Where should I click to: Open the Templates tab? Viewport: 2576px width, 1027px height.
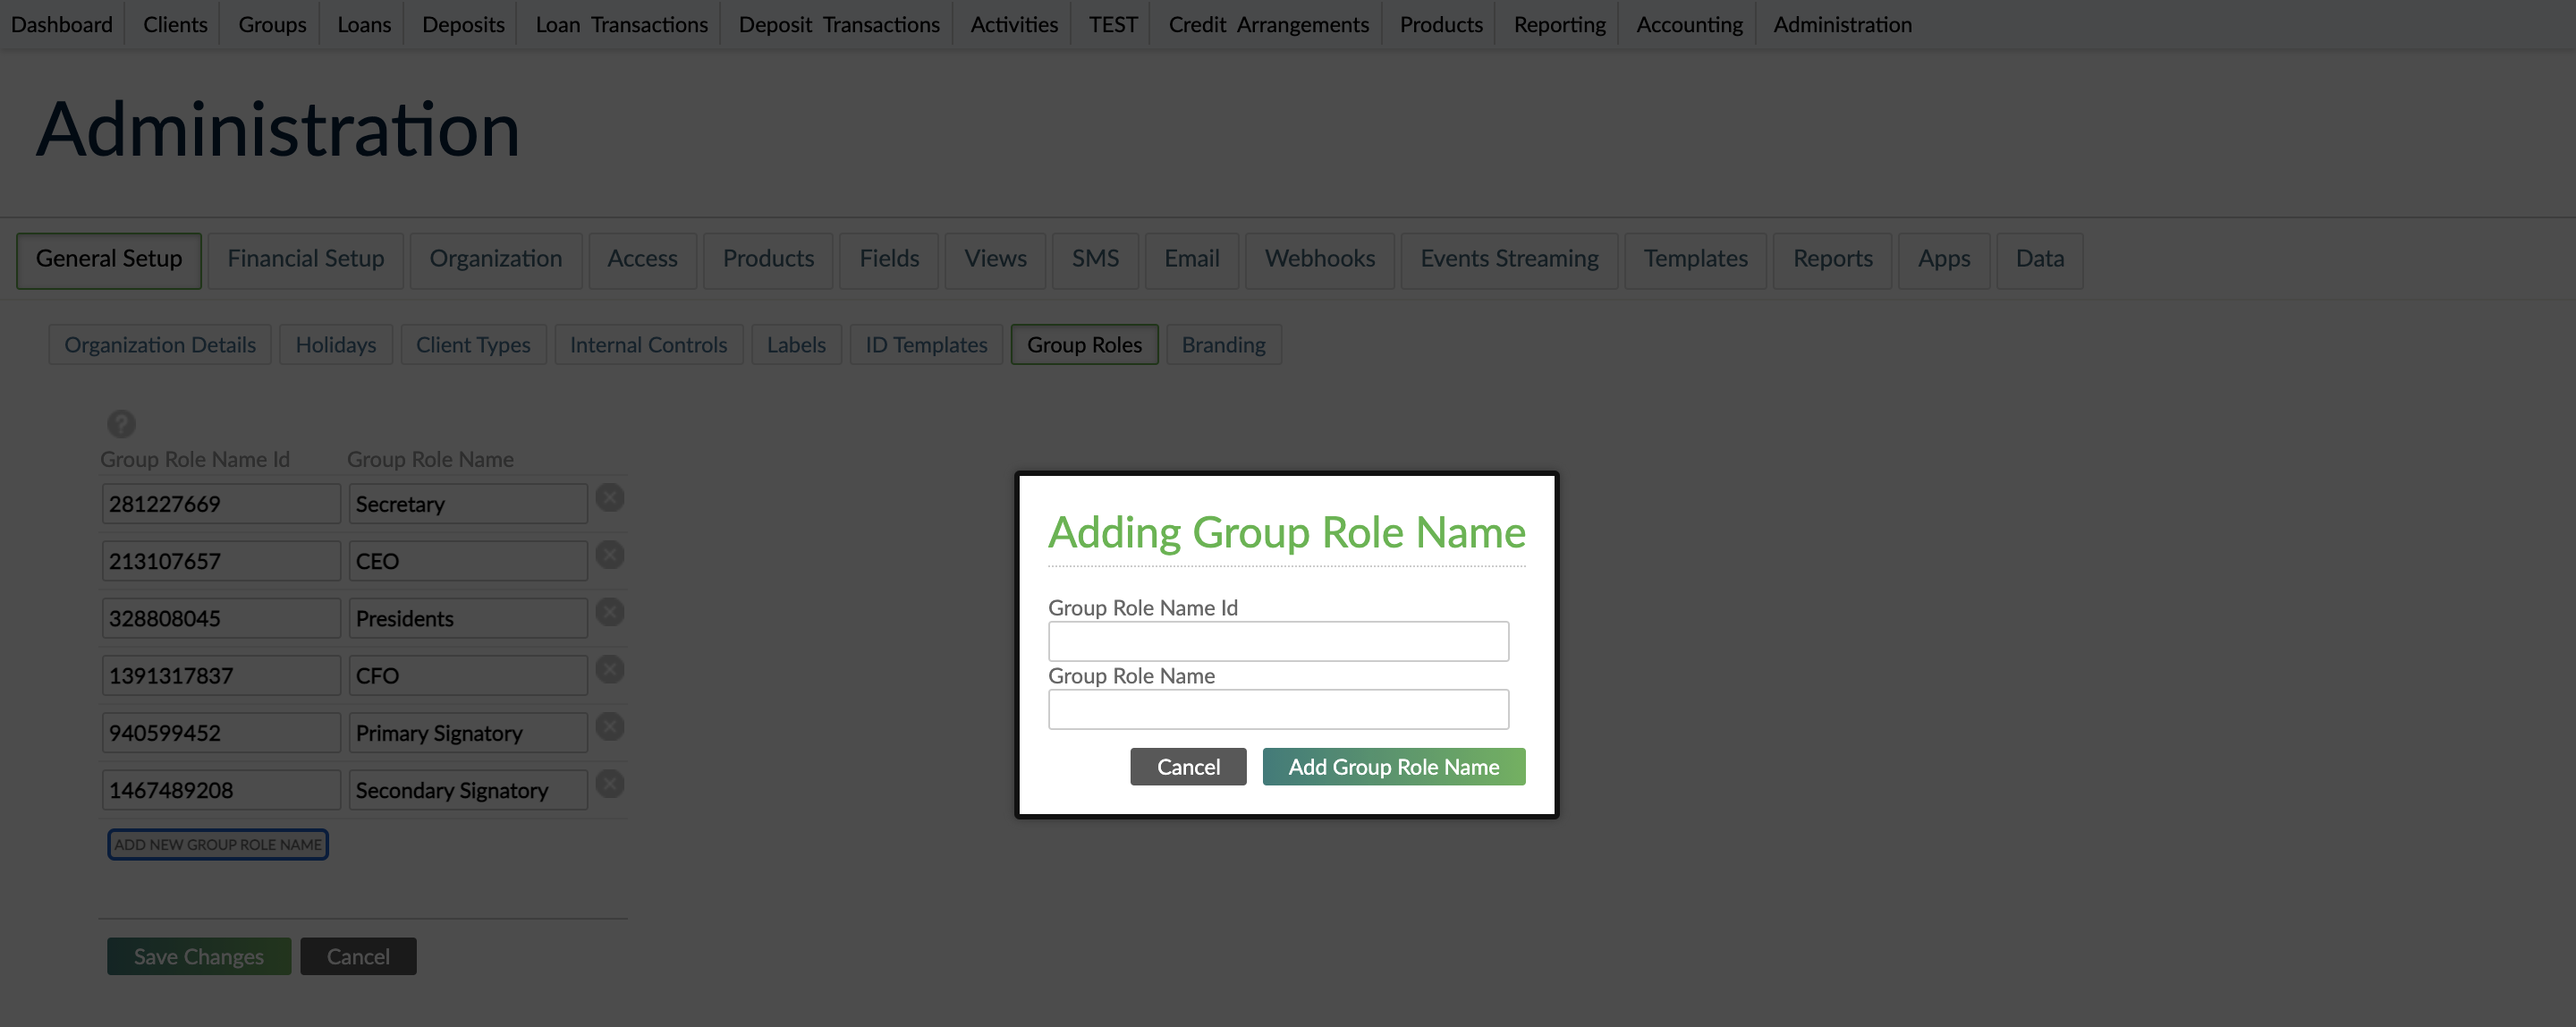1695,259
